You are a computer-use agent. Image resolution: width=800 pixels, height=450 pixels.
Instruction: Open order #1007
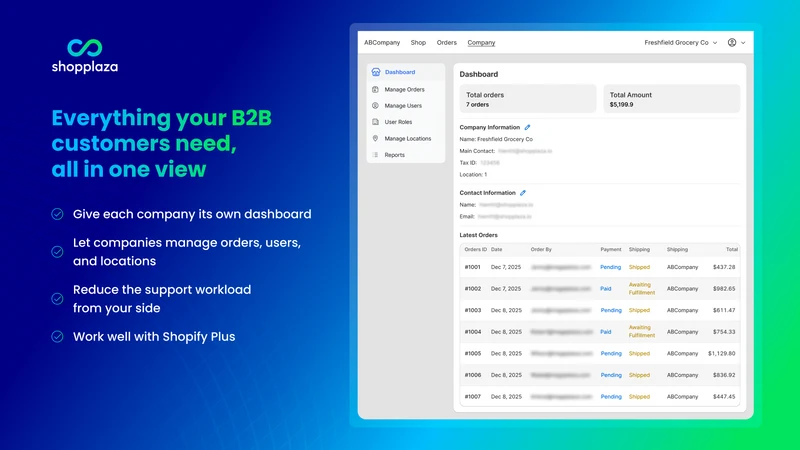coord(472,396)
